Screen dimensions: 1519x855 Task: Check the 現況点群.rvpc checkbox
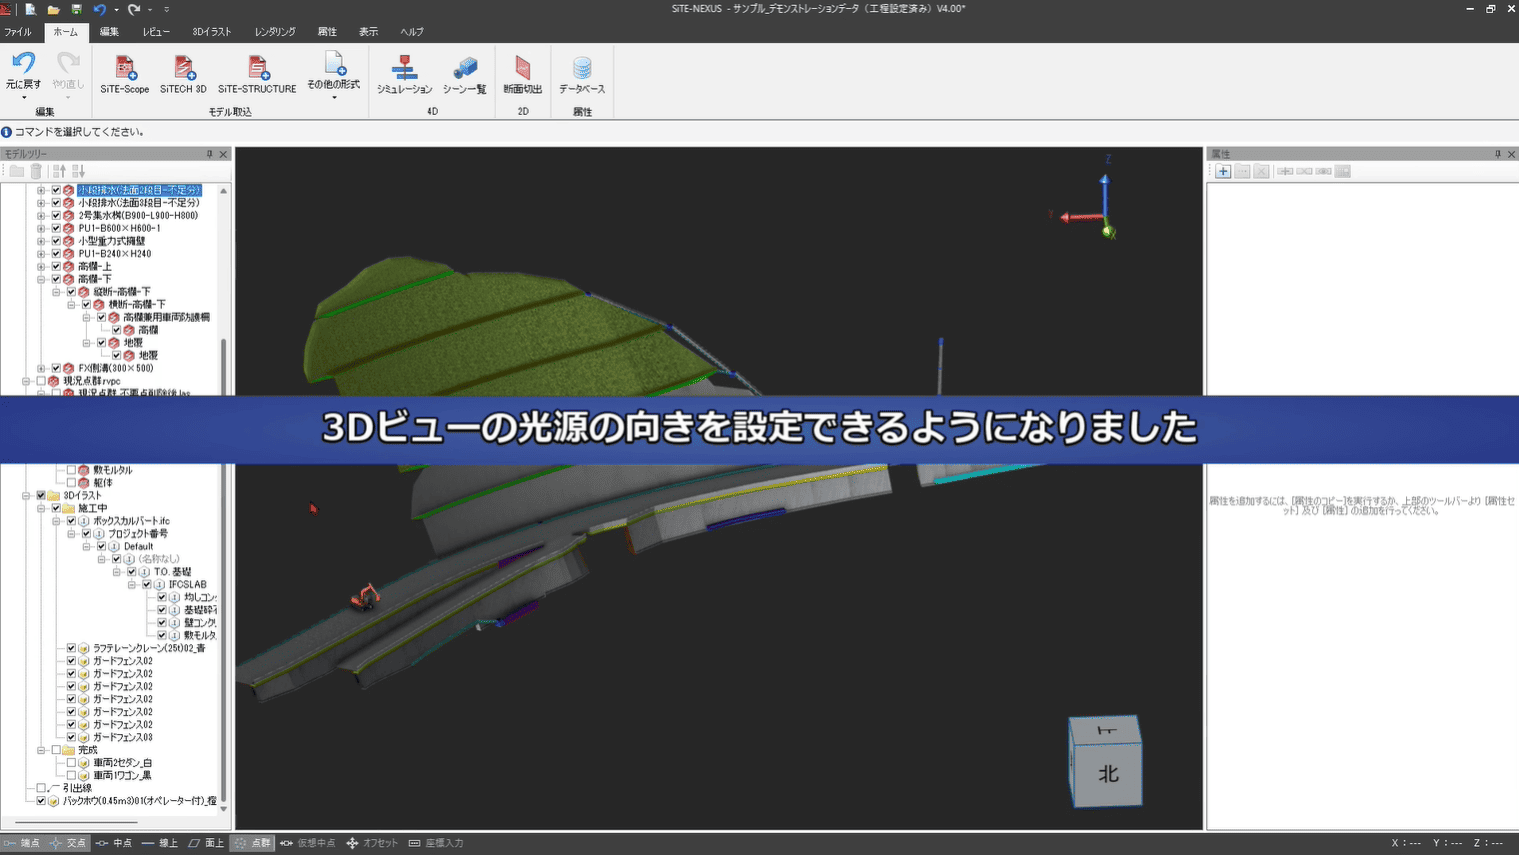pos(41,381)
